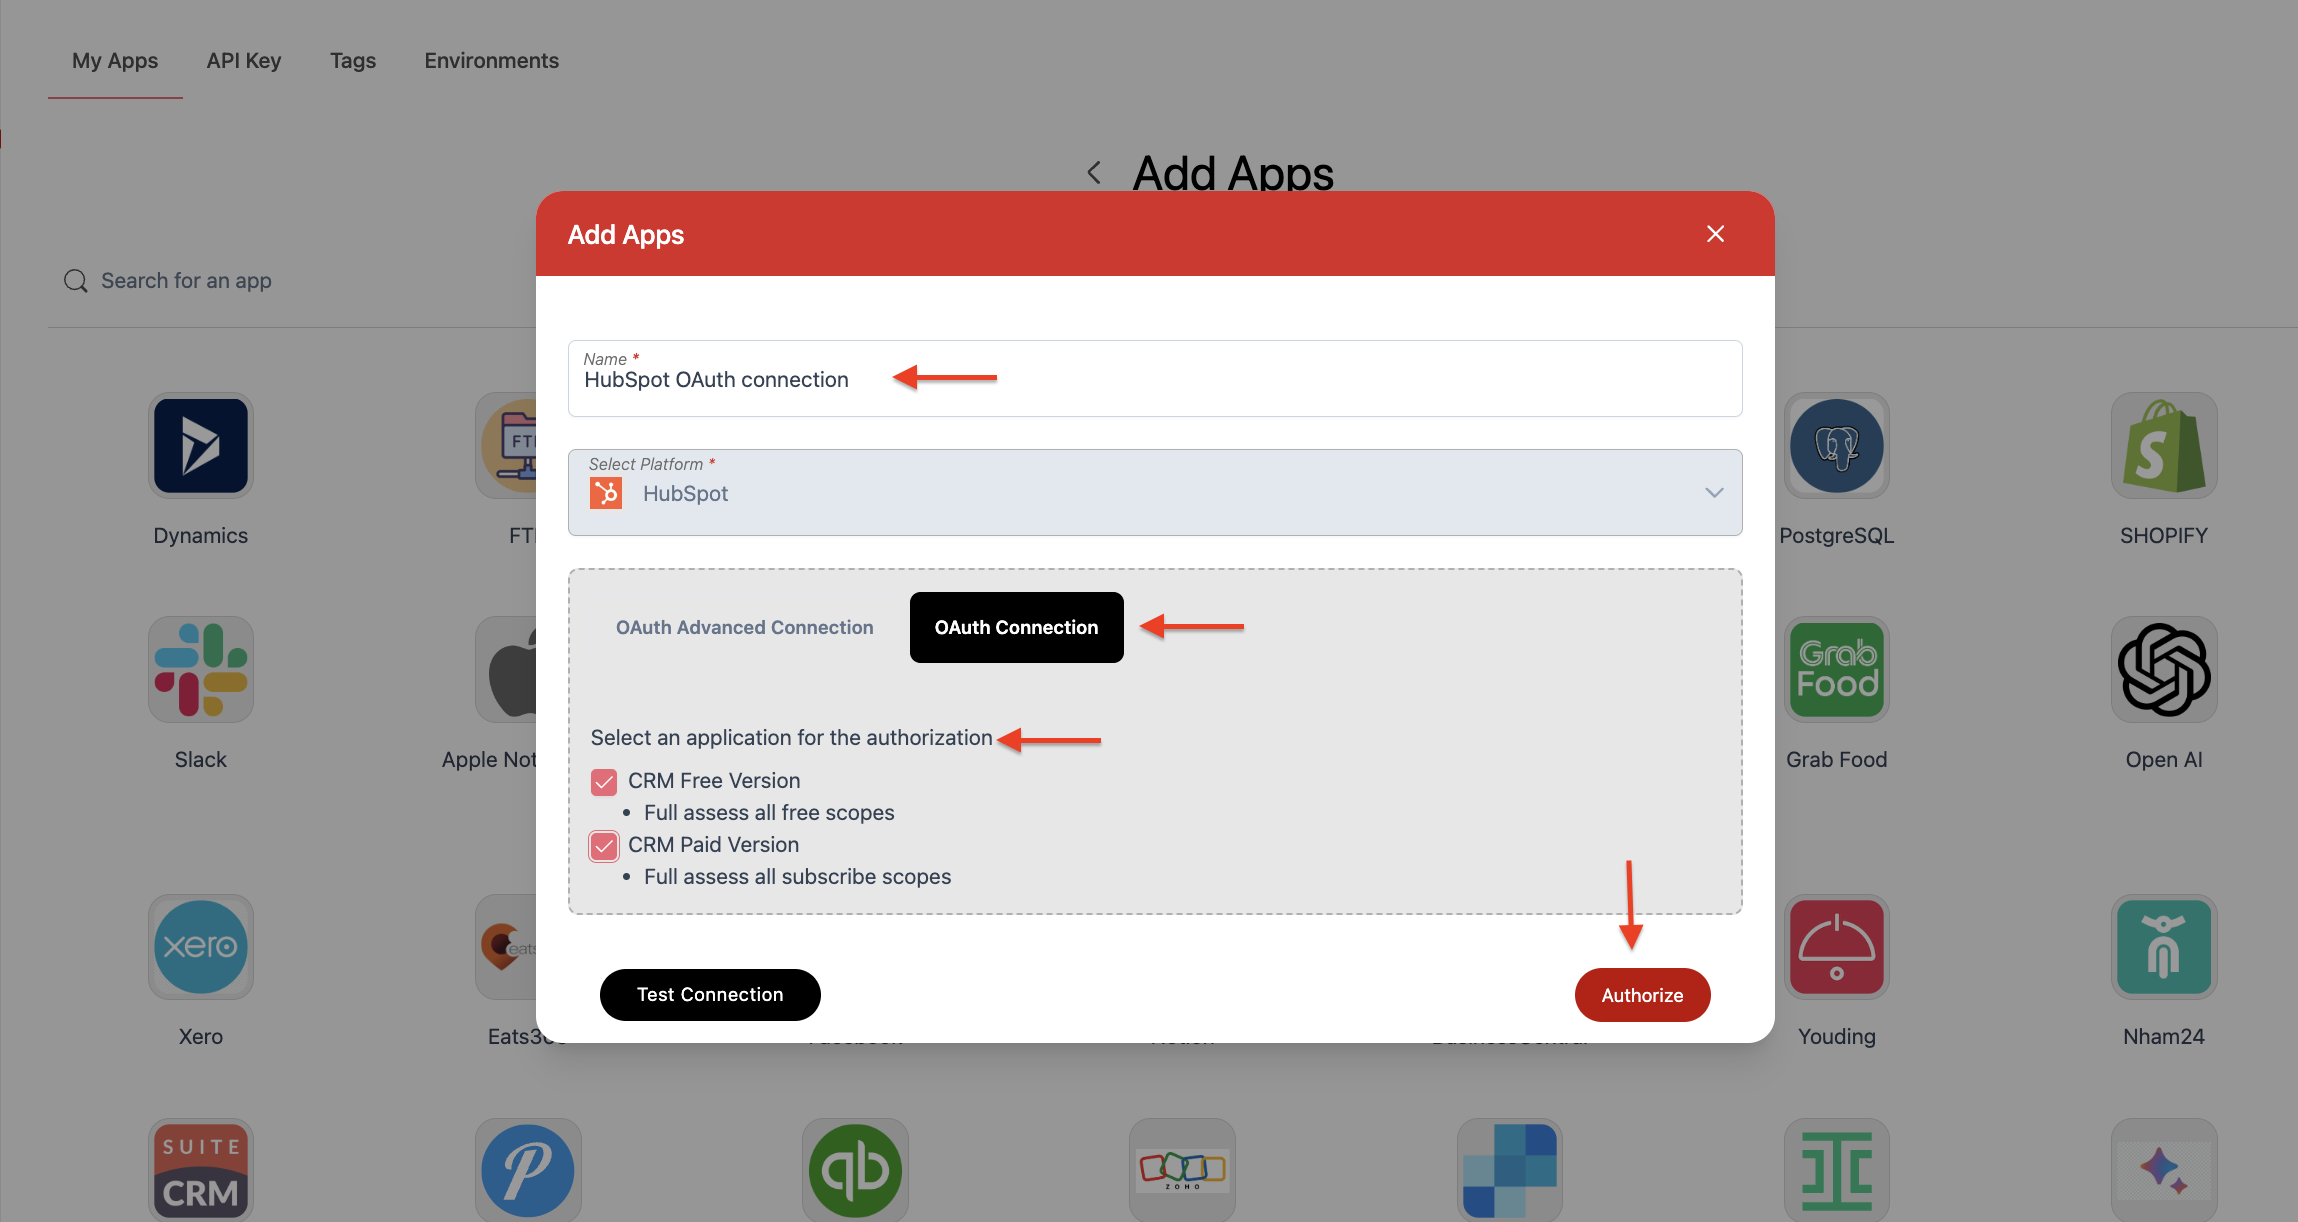The image size is (2298, 1222).
Task: Switch to OAuth Advanced Connection tab
Action: pyautogui.click(x=745, y=626)
